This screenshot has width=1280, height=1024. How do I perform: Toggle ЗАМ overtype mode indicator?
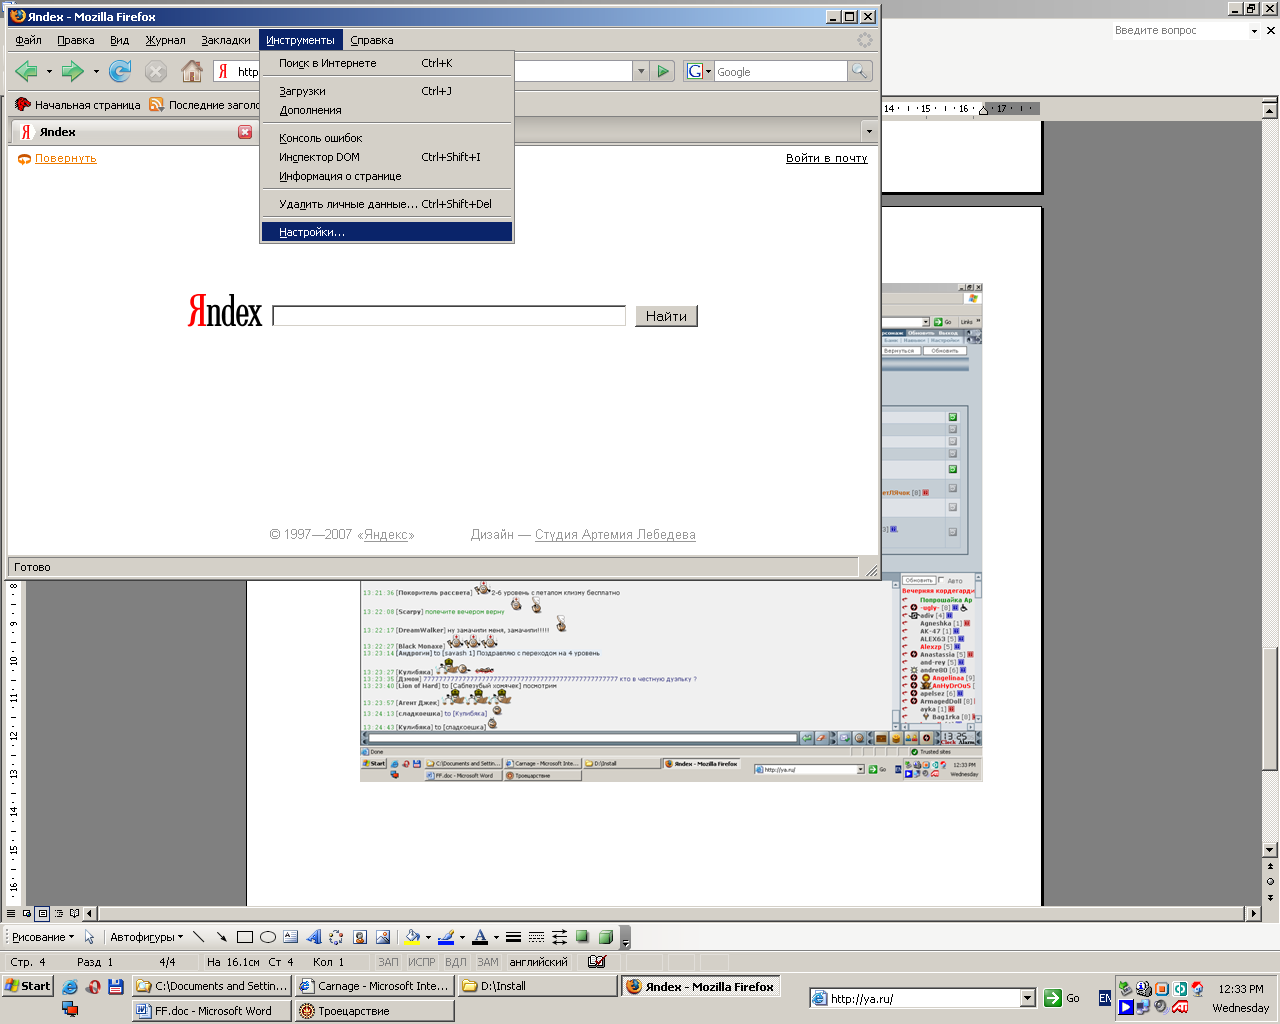(488, 962)
